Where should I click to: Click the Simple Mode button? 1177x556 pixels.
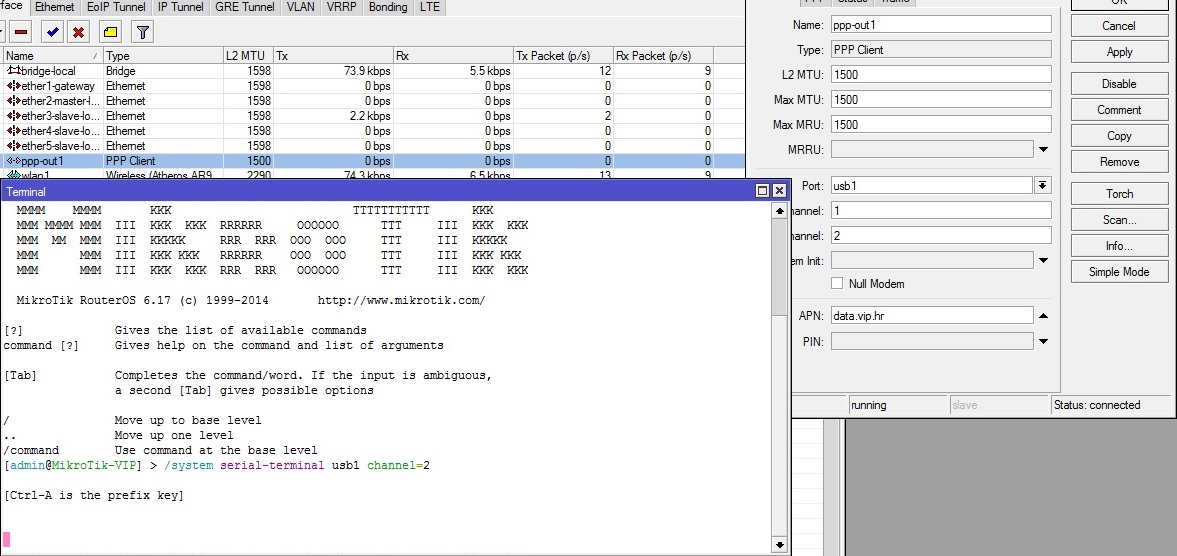click(1119, 272)
